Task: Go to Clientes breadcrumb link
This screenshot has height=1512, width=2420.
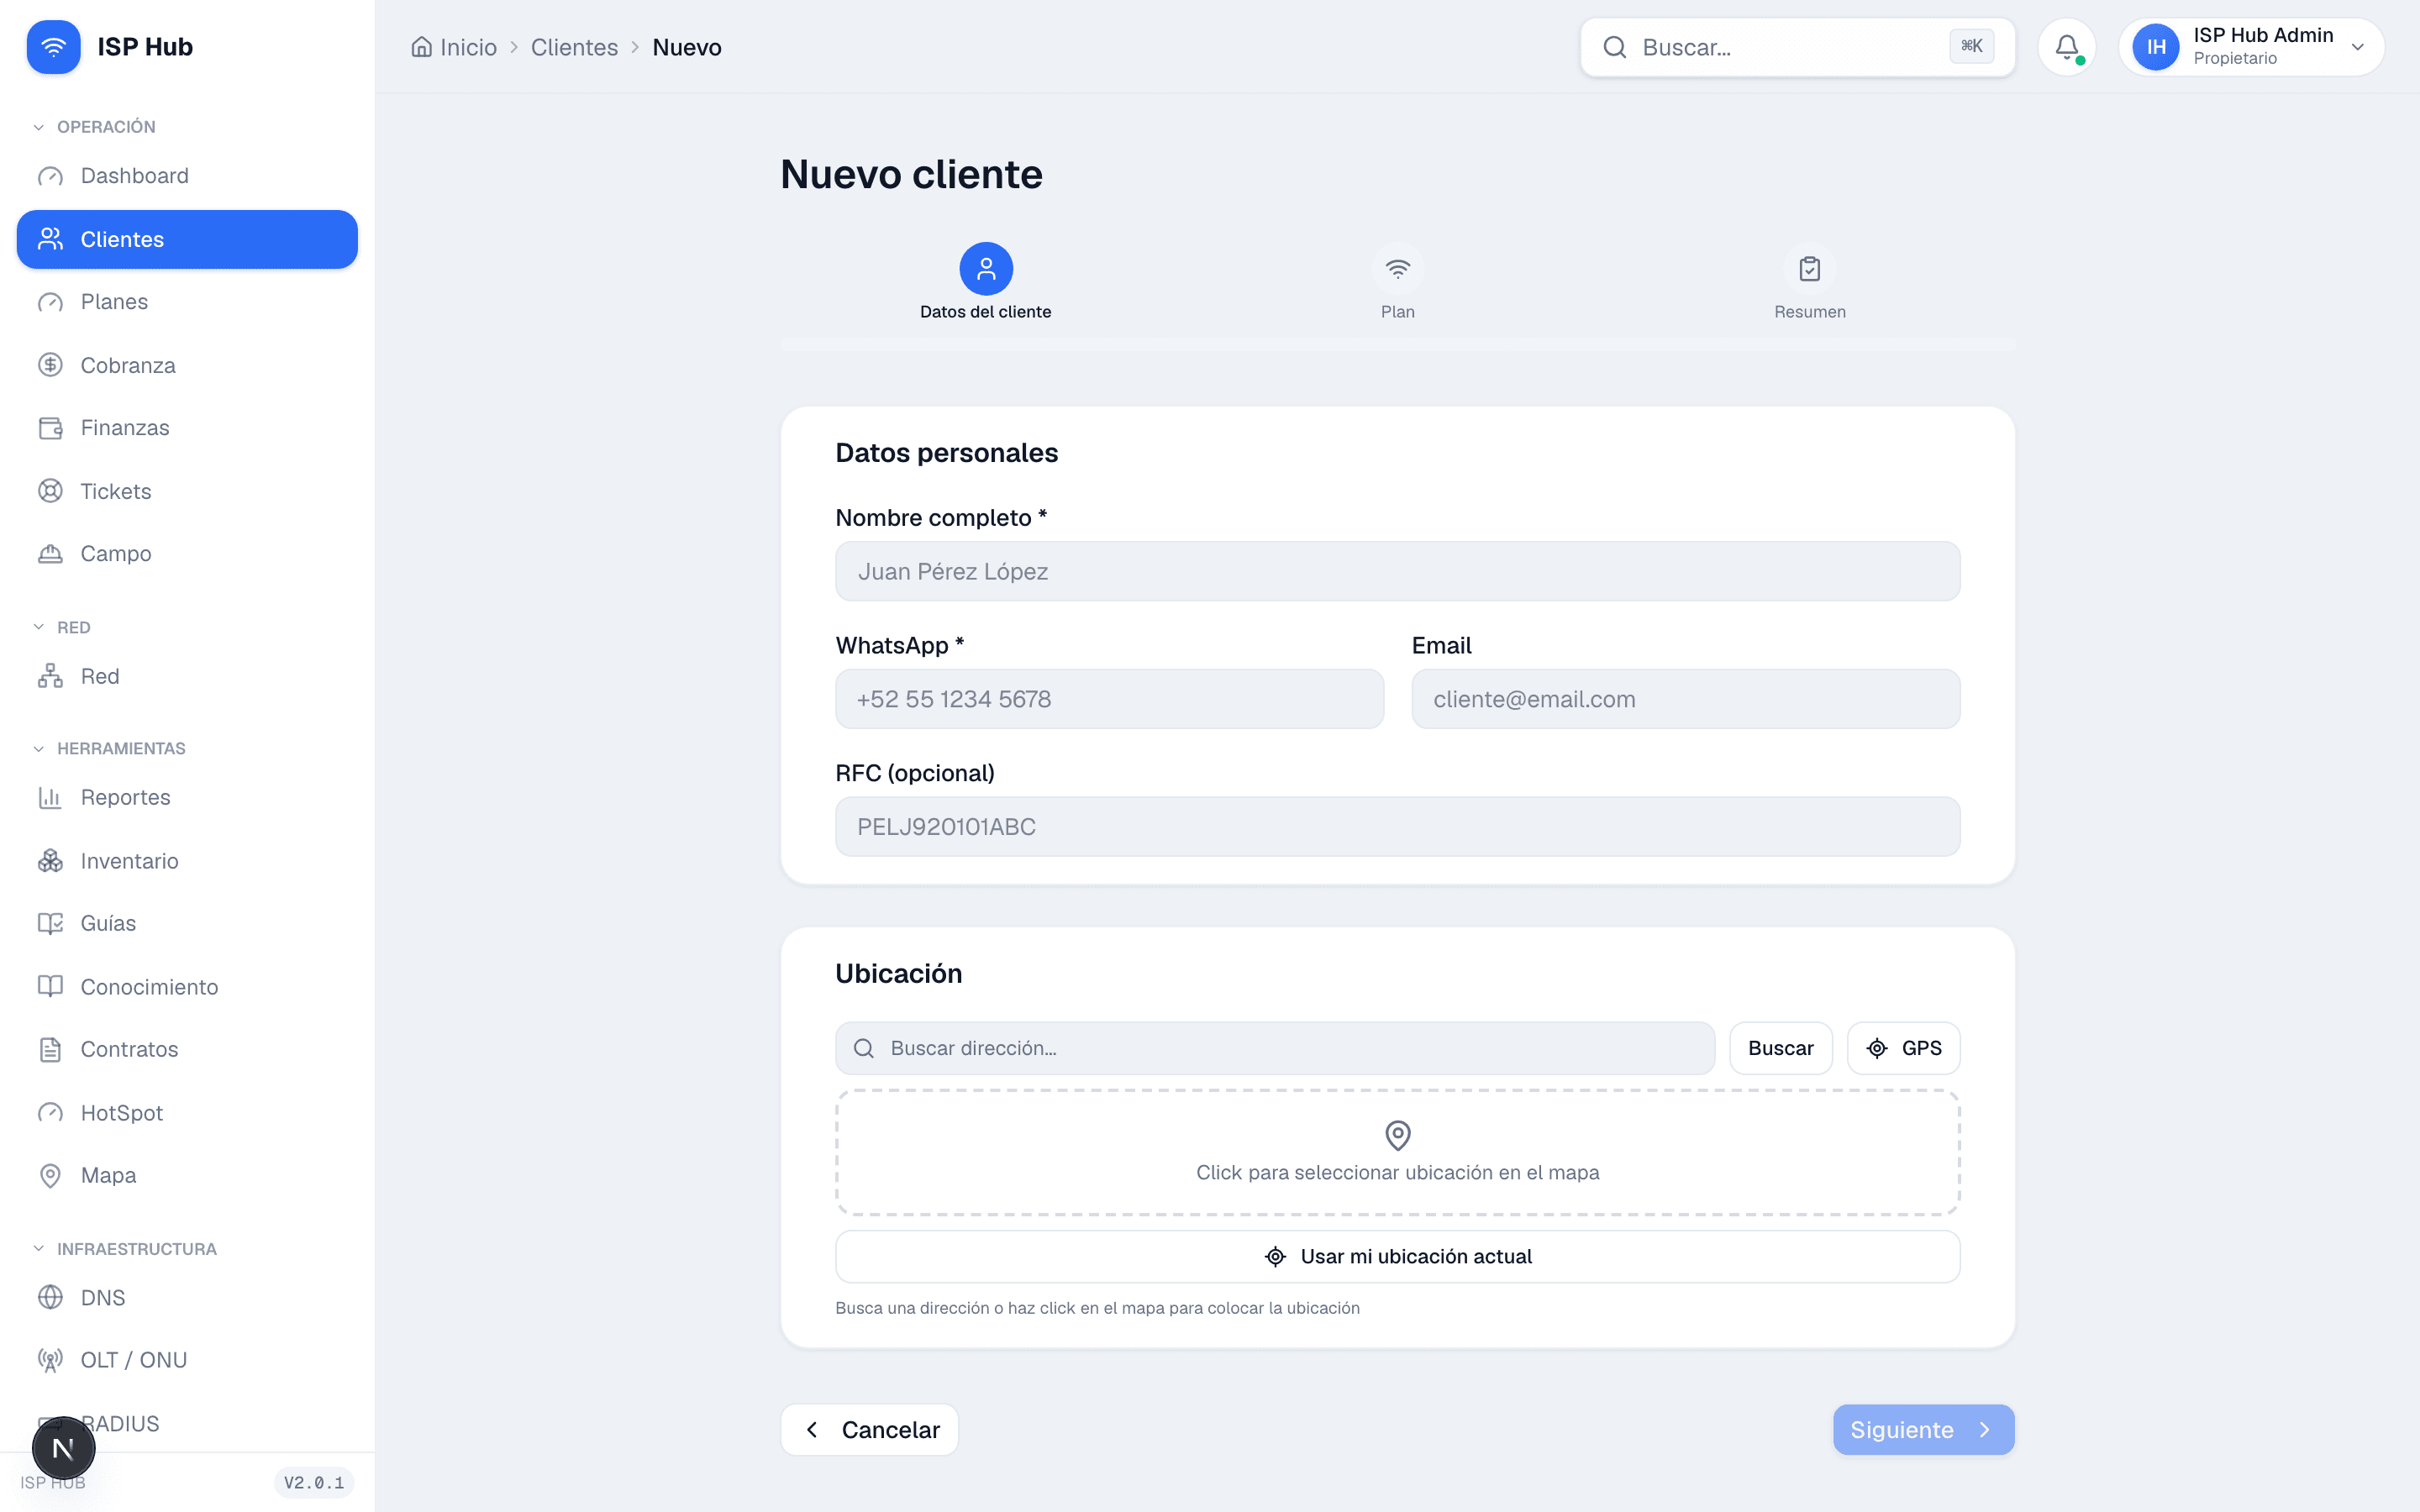Action: [574, 47]
